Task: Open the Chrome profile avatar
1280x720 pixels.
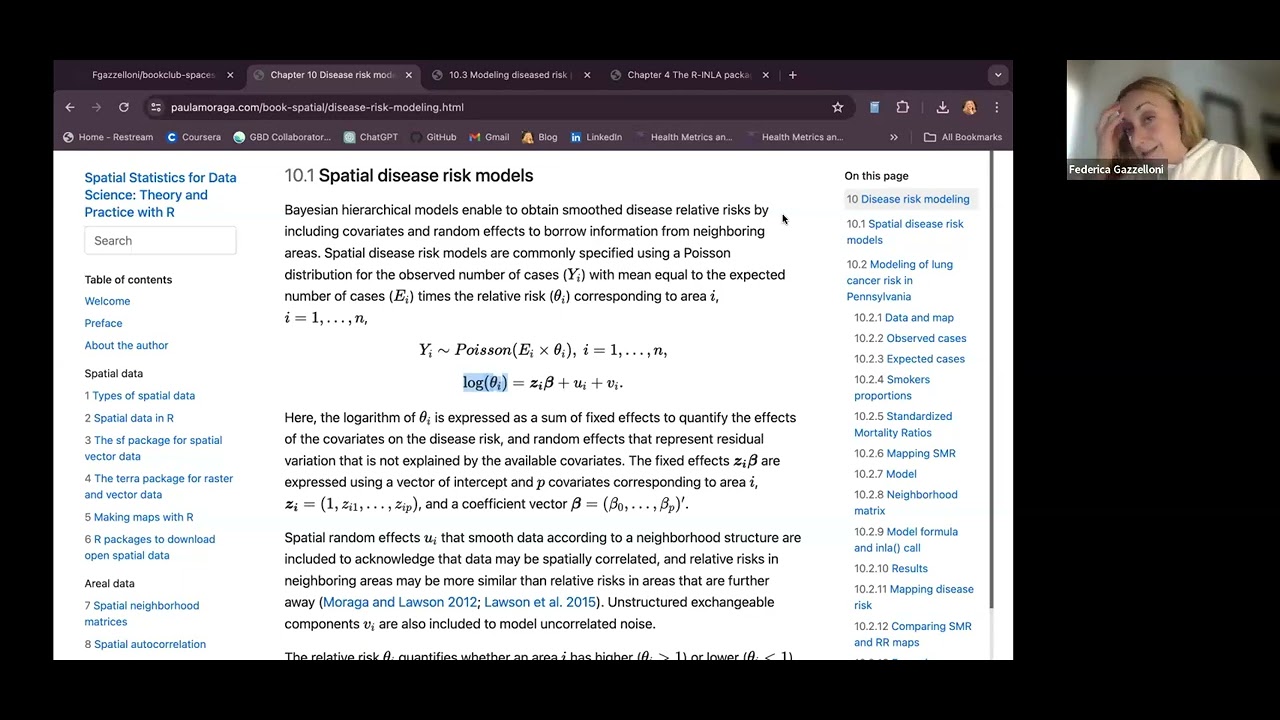Action: point(969,107)
